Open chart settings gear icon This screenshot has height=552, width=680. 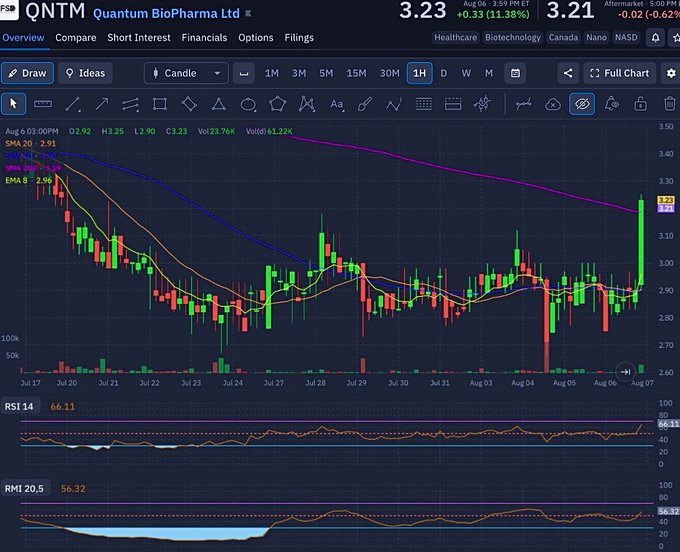point(671,73)
